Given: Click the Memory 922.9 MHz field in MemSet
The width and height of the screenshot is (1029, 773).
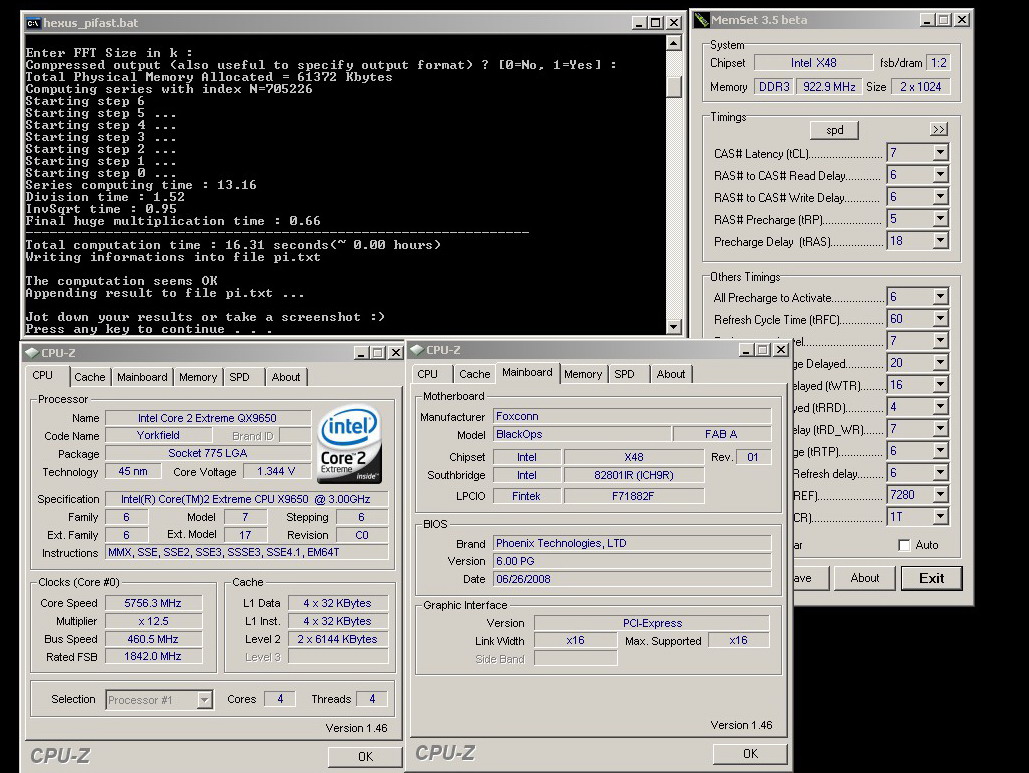Looking at the screenshot, I should pos(830,87).
